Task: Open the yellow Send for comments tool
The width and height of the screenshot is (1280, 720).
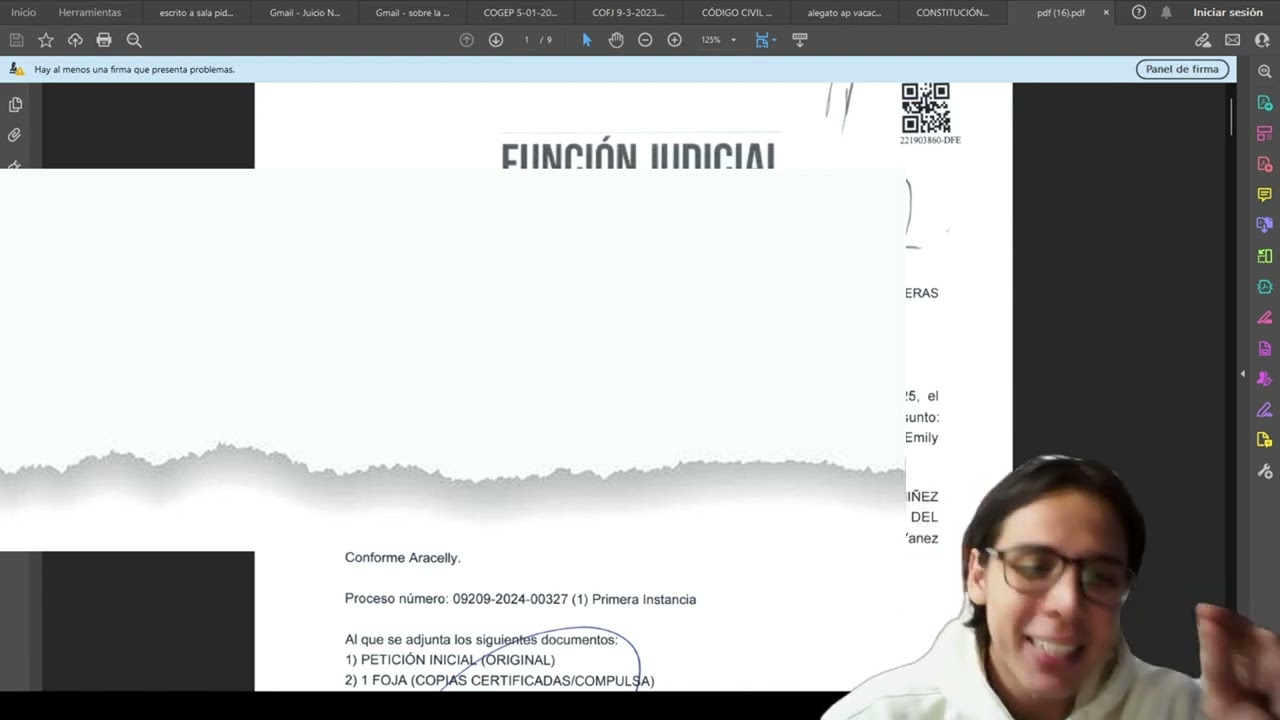Action: (1265, 440)
